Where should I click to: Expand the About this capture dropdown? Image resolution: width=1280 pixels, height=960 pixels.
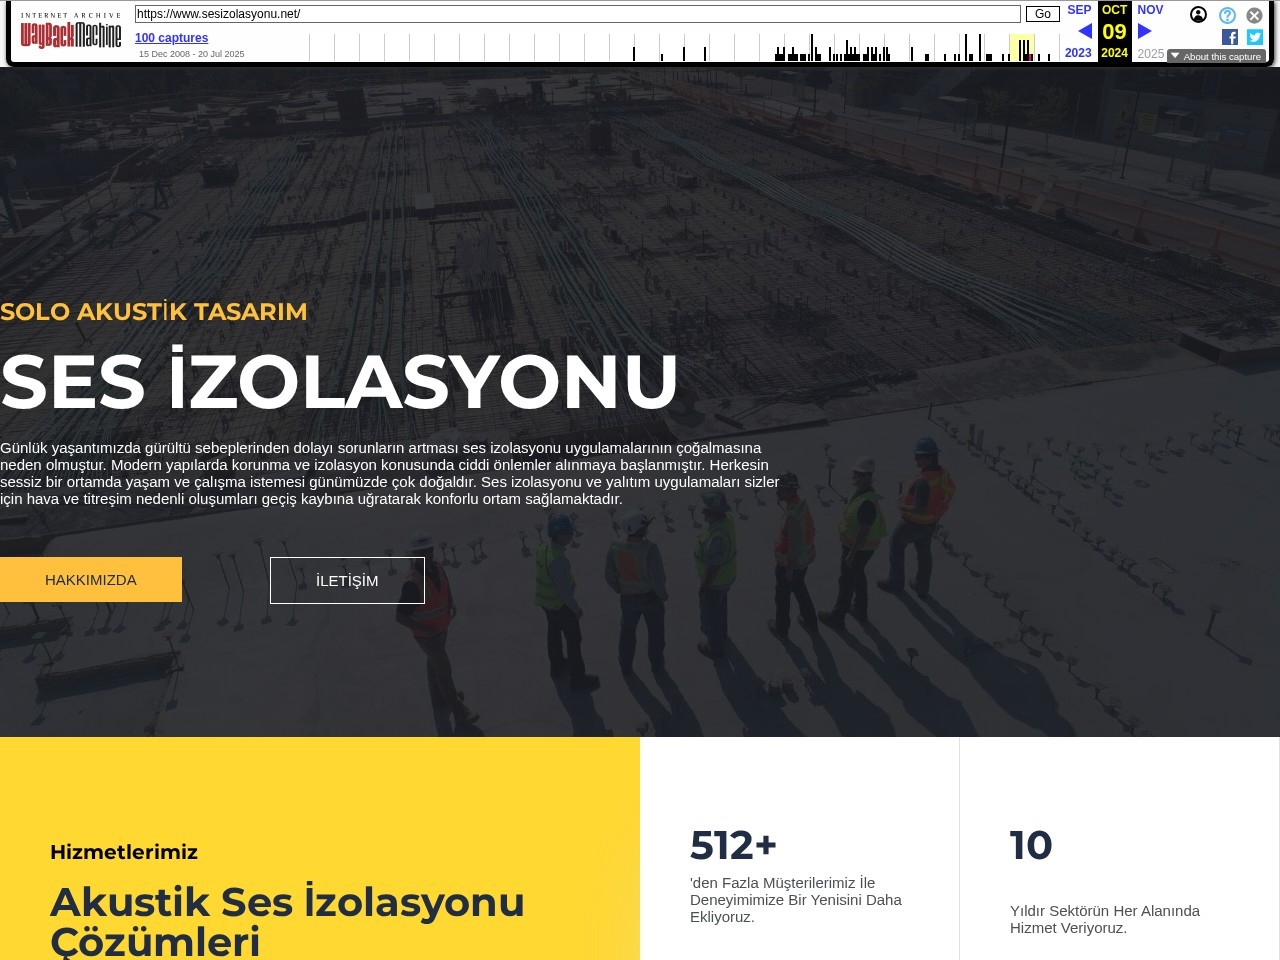[1216, 56]
